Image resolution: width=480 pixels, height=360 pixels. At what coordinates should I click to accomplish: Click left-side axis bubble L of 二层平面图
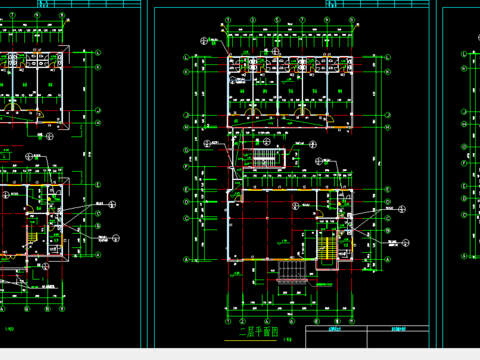pos(186,57)
